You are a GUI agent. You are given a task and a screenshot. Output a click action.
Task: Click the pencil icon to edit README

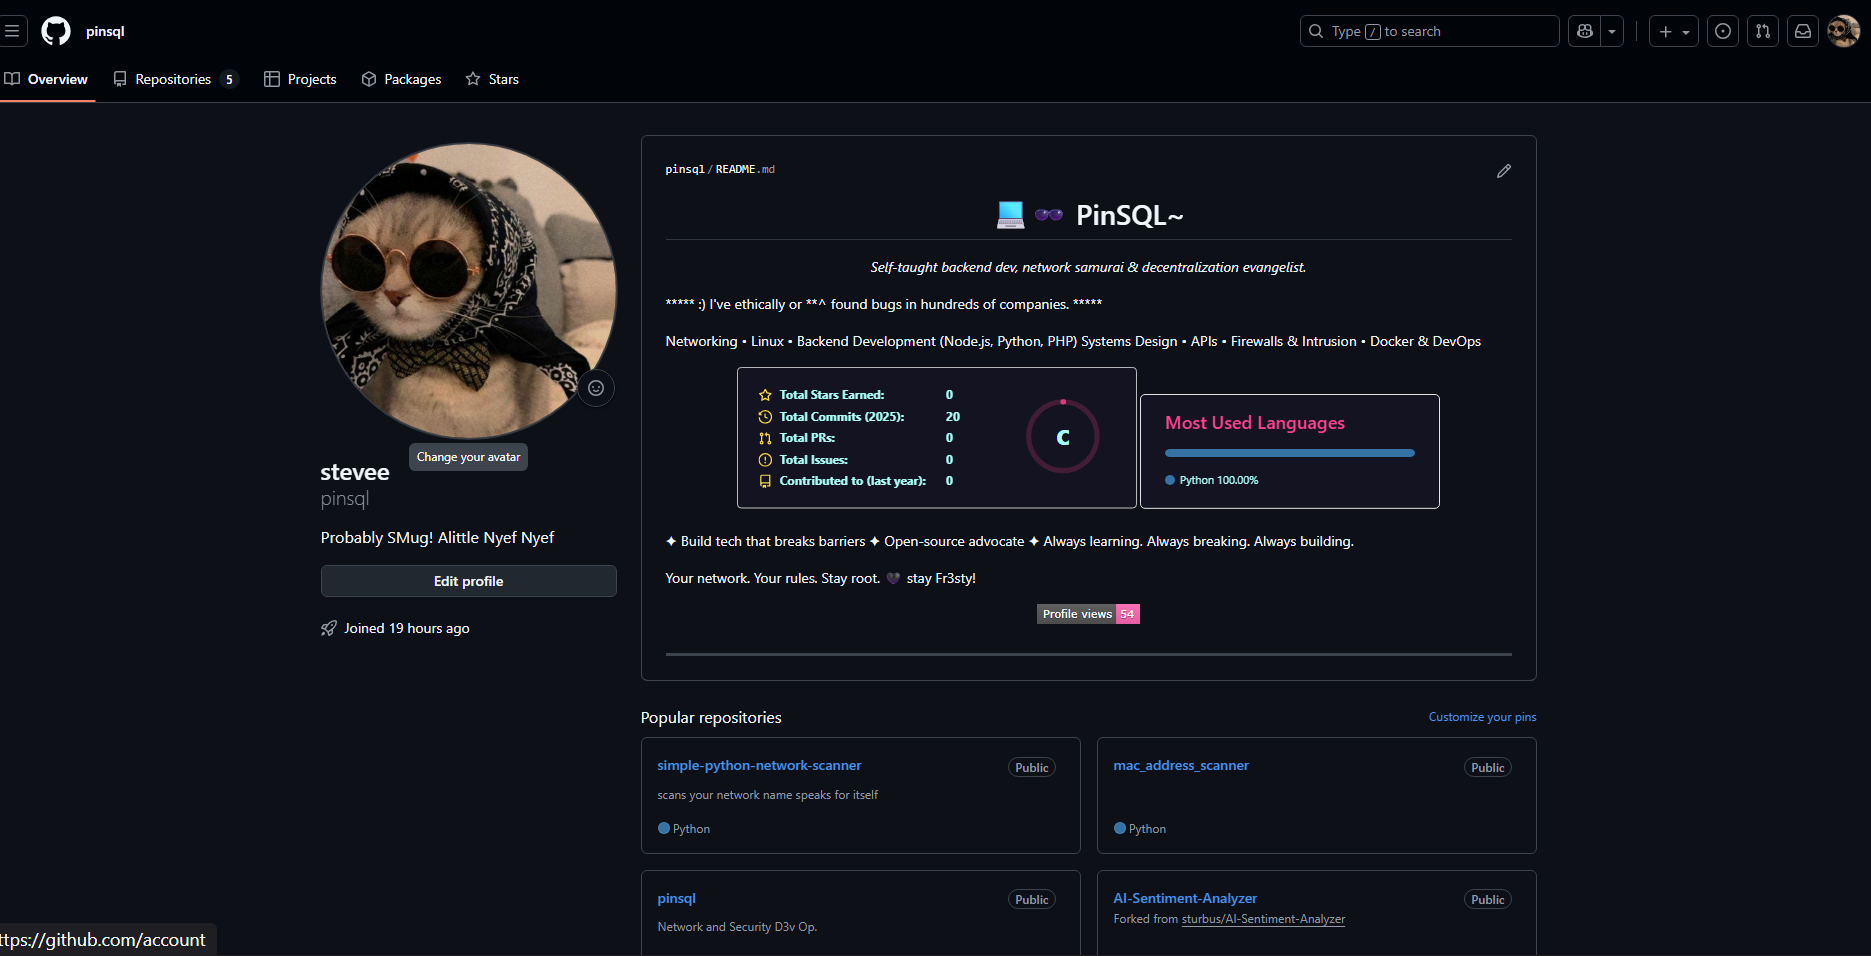[x=1503, y=171]
